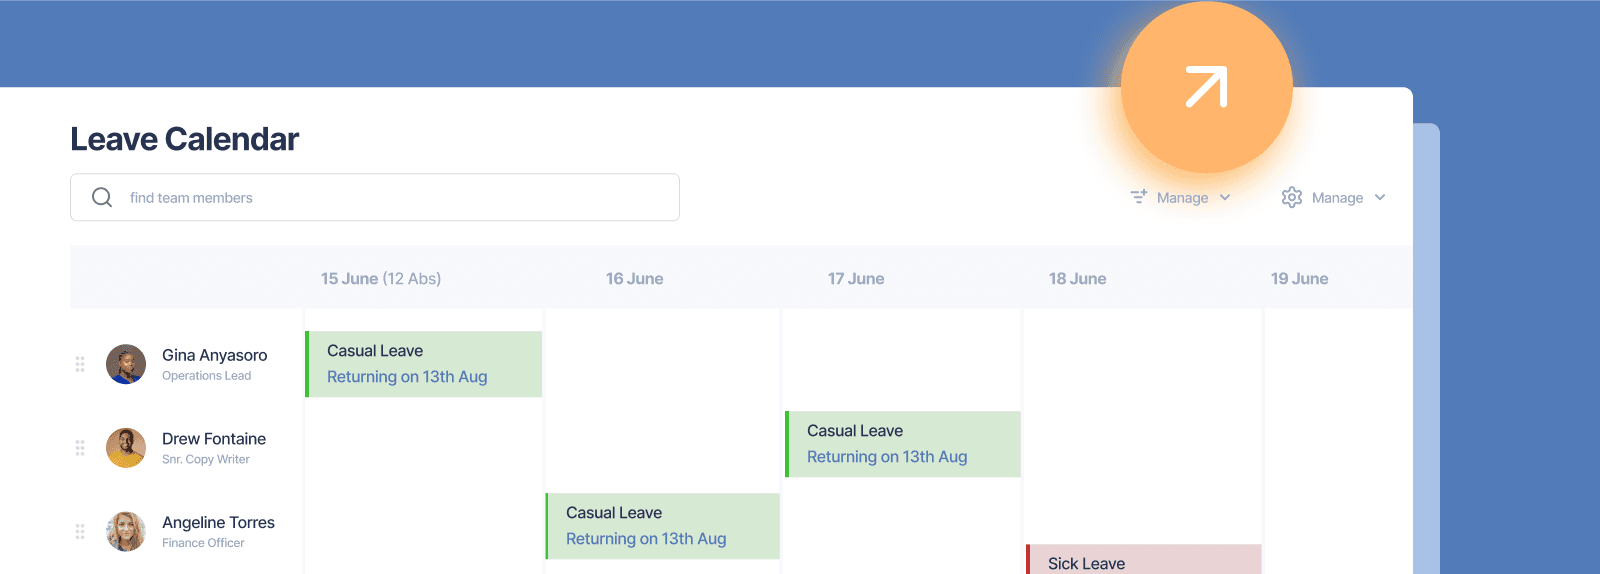
Task: Open the Sick Leave entry
Action: [x=1144, y=559]
